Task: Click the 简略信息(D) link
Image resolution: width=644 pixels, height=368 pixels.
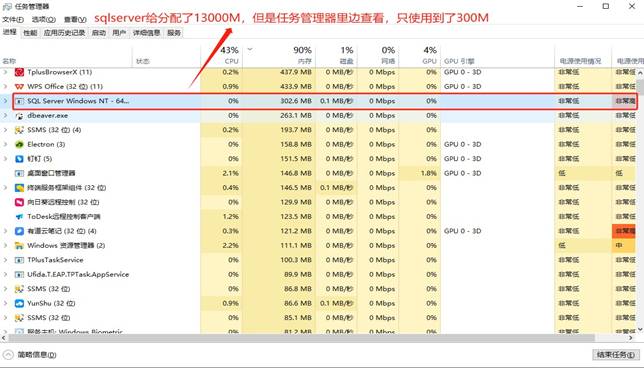Action: point(37,355)
